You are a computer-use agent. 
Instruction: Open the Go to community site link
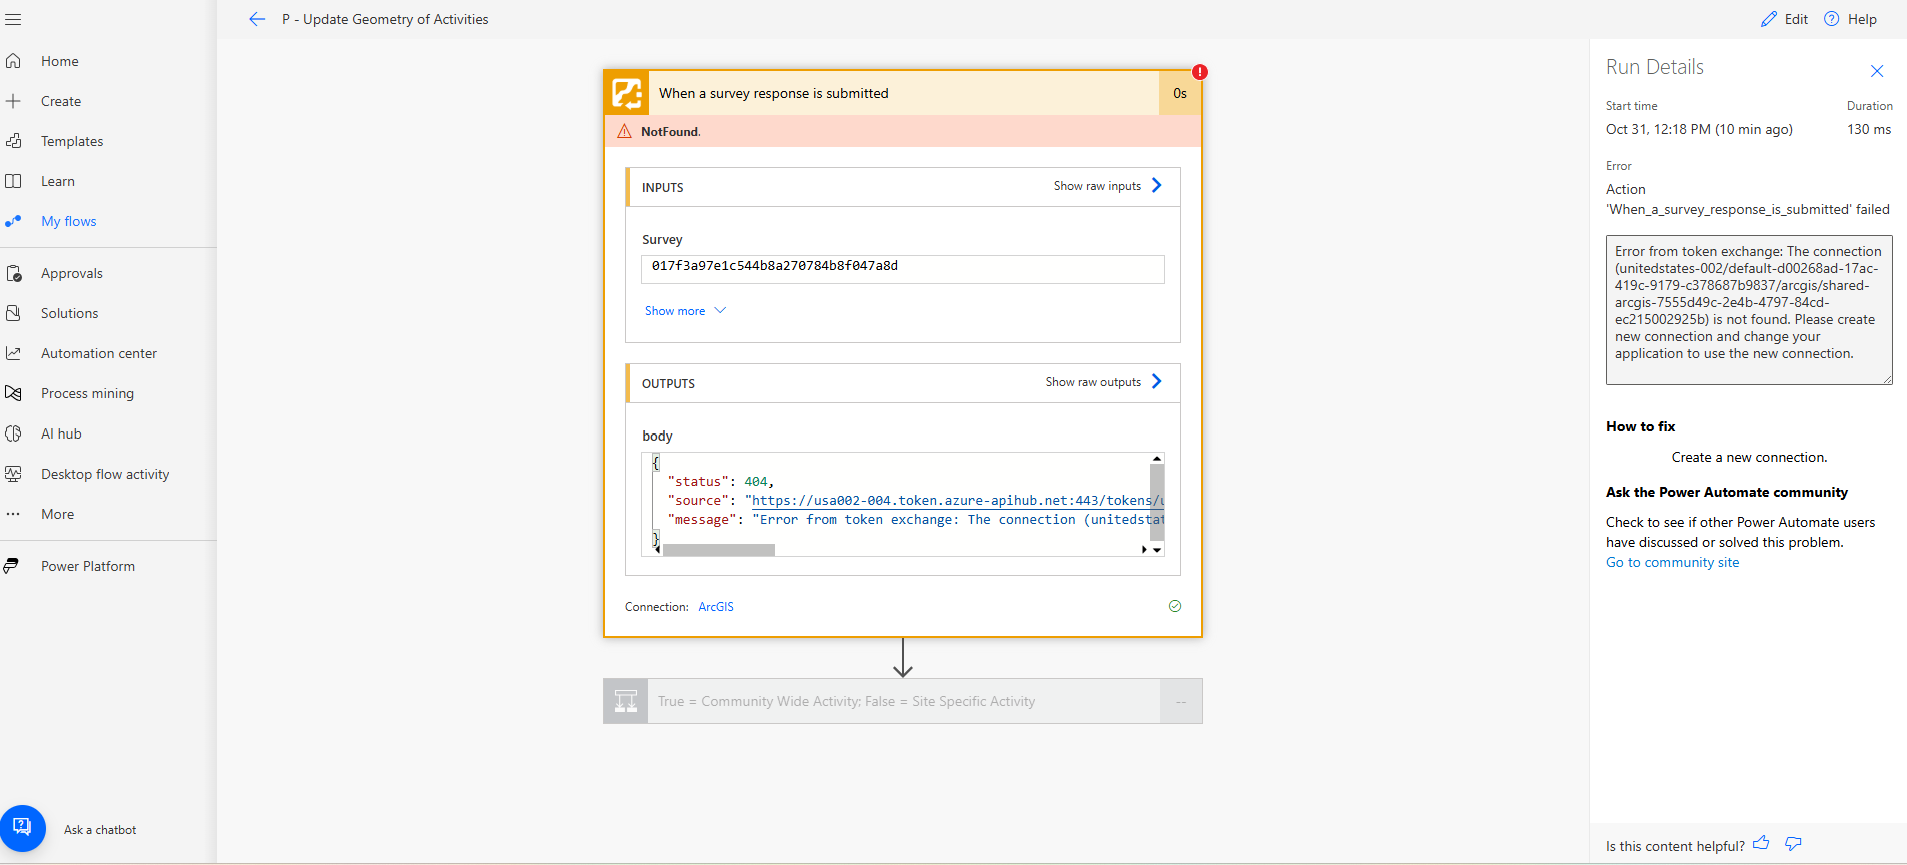click(x=1673, y=562)
